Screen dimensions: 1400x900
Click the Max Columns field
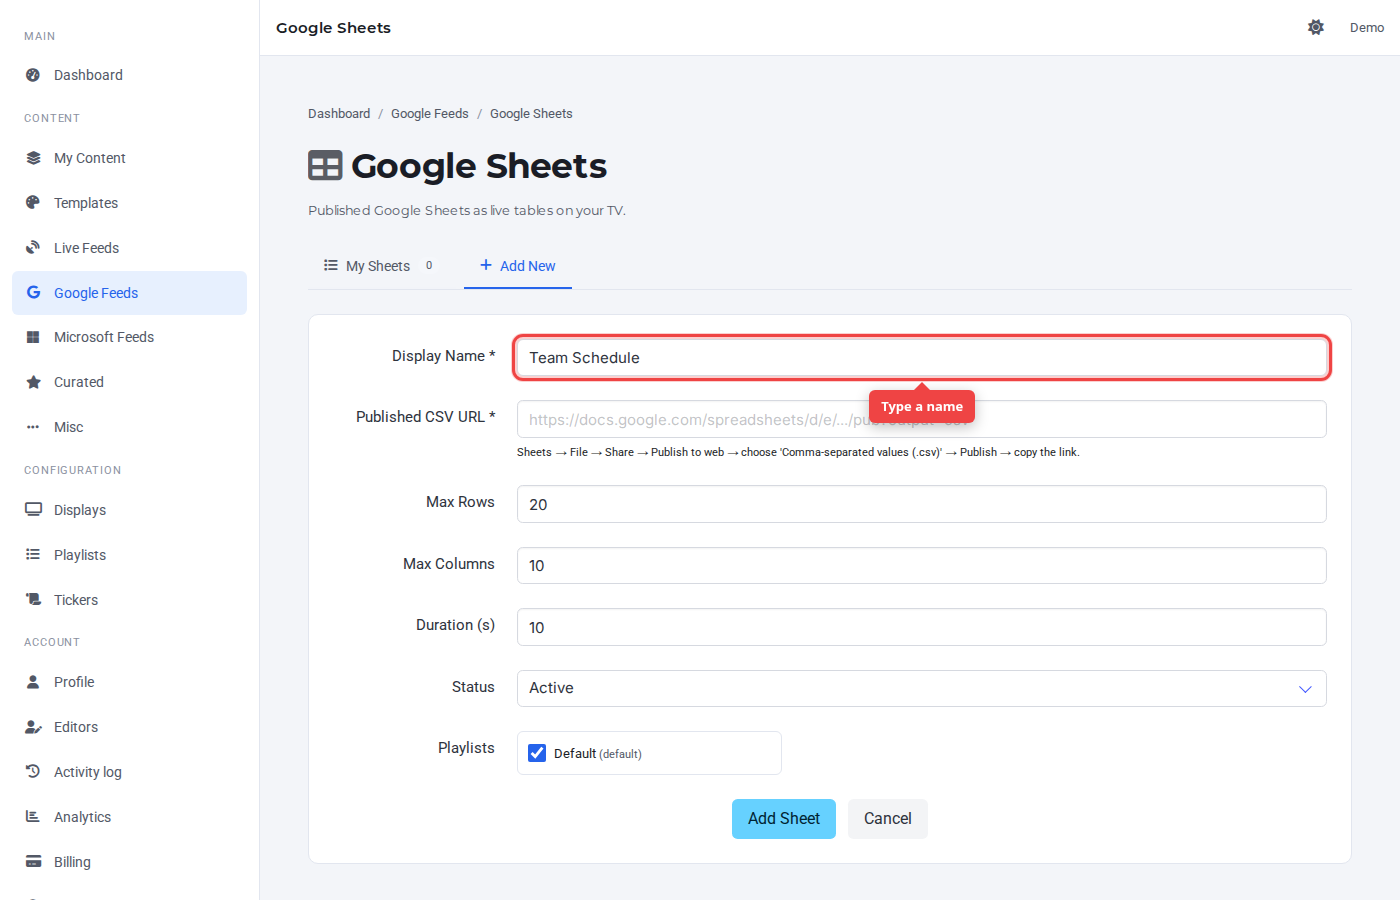coord(921,566)
